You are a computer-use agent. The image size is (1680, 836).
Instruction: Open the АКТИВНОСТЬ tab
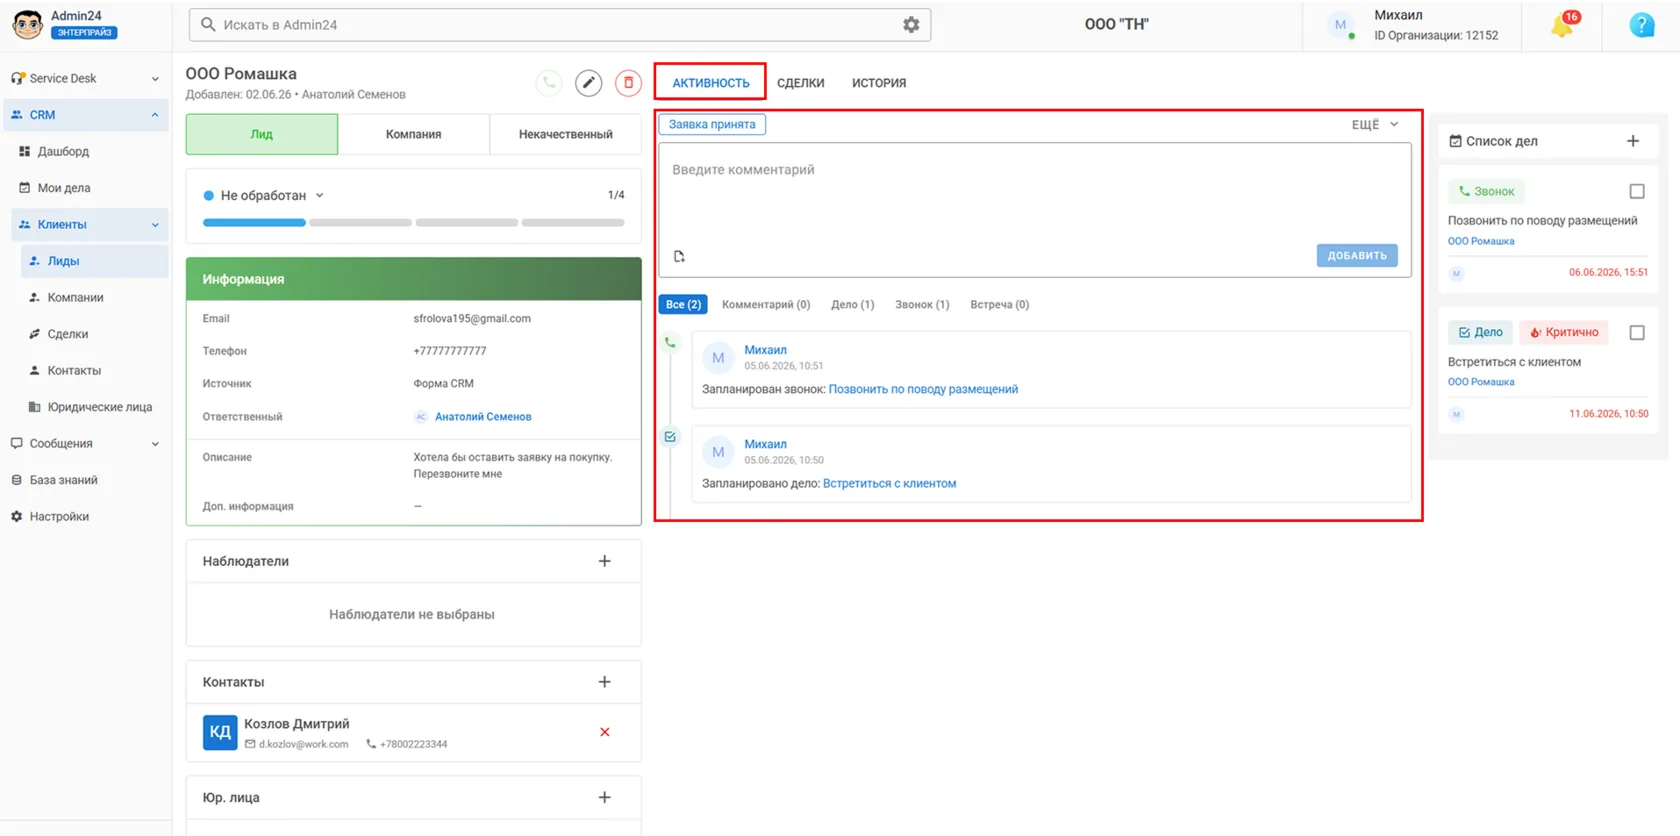tap(711, 83)
